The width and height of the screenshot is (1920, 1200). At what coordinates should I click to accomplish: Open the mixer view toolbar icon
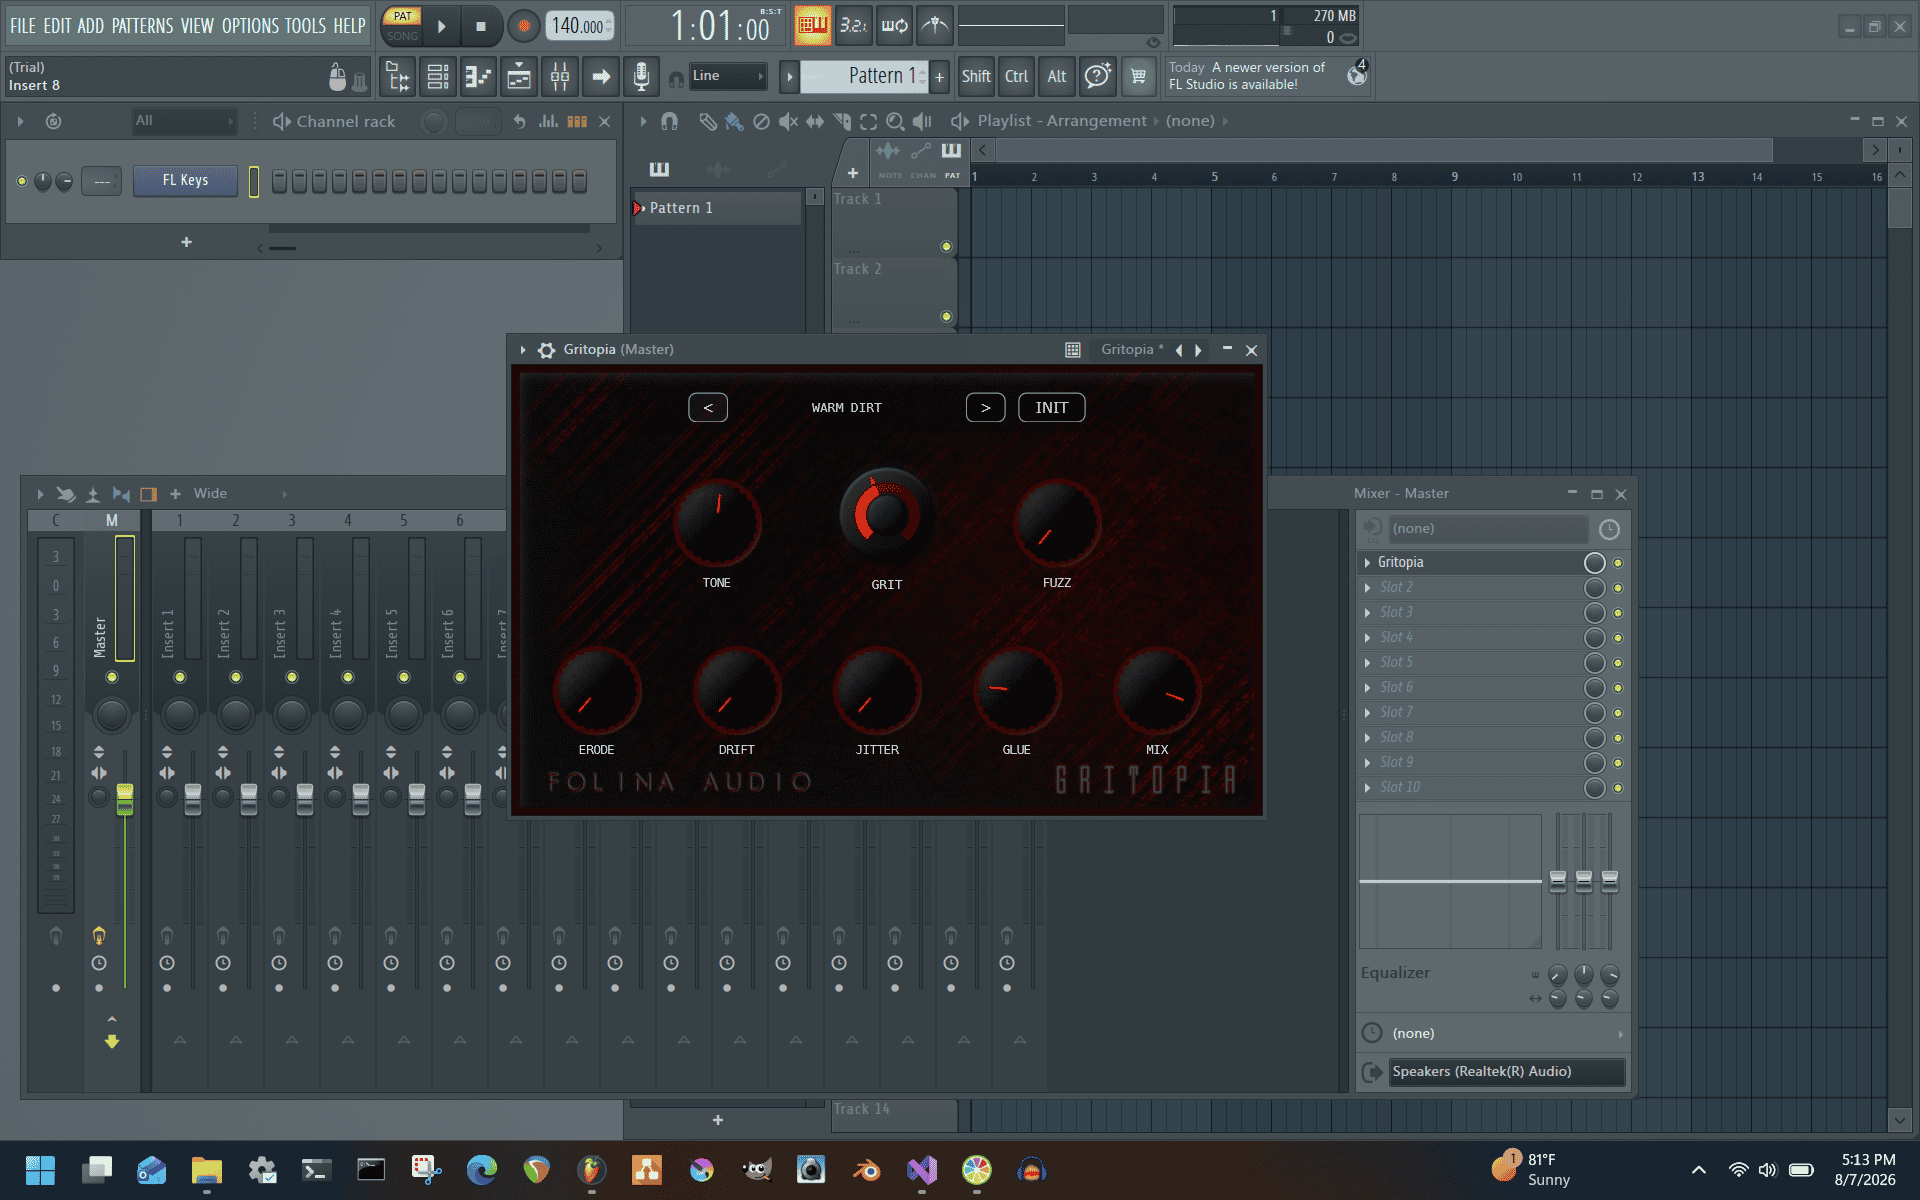560,77
